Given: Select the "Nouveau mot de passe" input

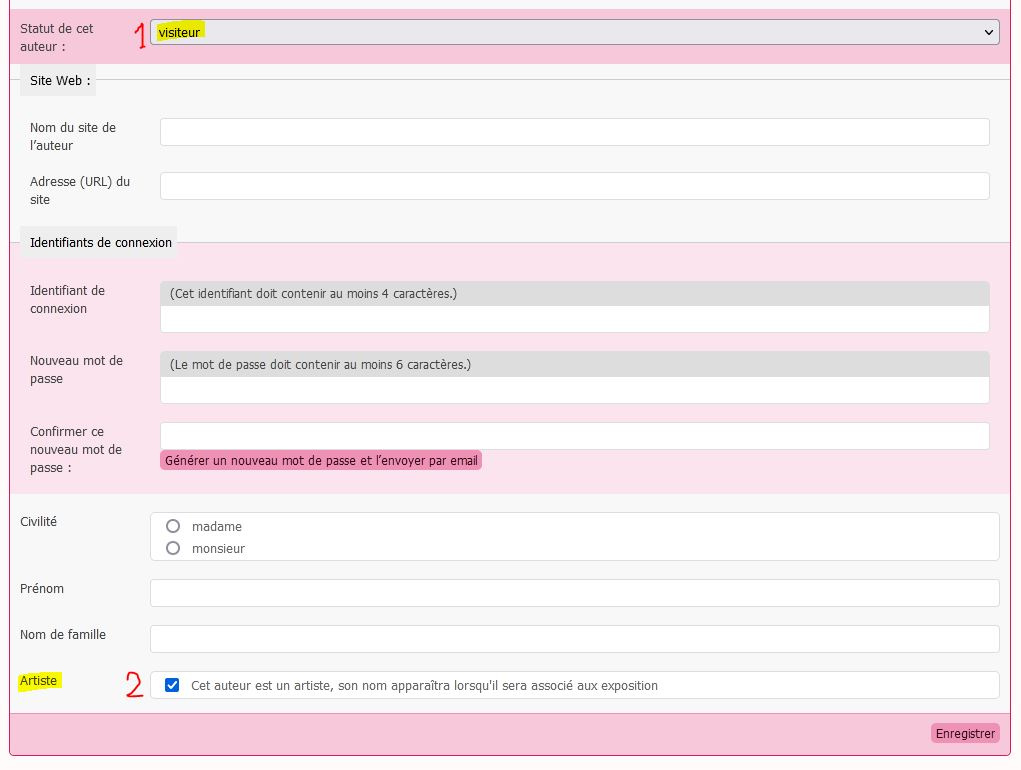Looking at the screenshot, I should coord(574,390).
